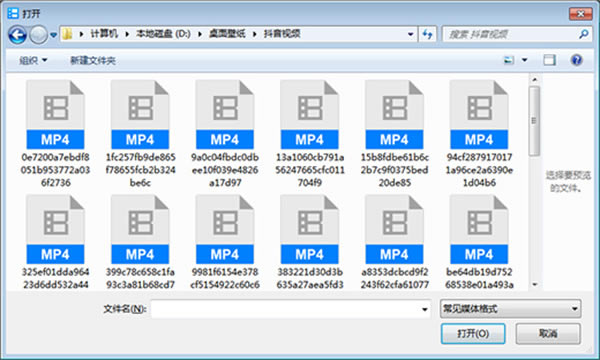Click the Back navigation arrow
This screenshot has width=600, height=360.
(x=17, y=35)
